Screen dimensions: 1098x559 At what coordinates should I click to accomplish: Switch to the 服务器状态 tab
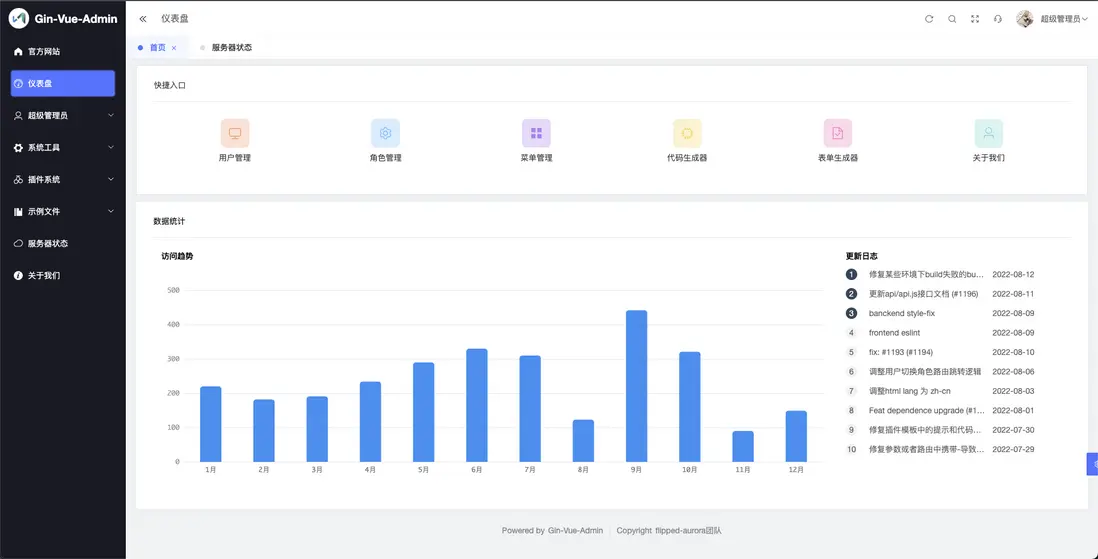[231, 48]
